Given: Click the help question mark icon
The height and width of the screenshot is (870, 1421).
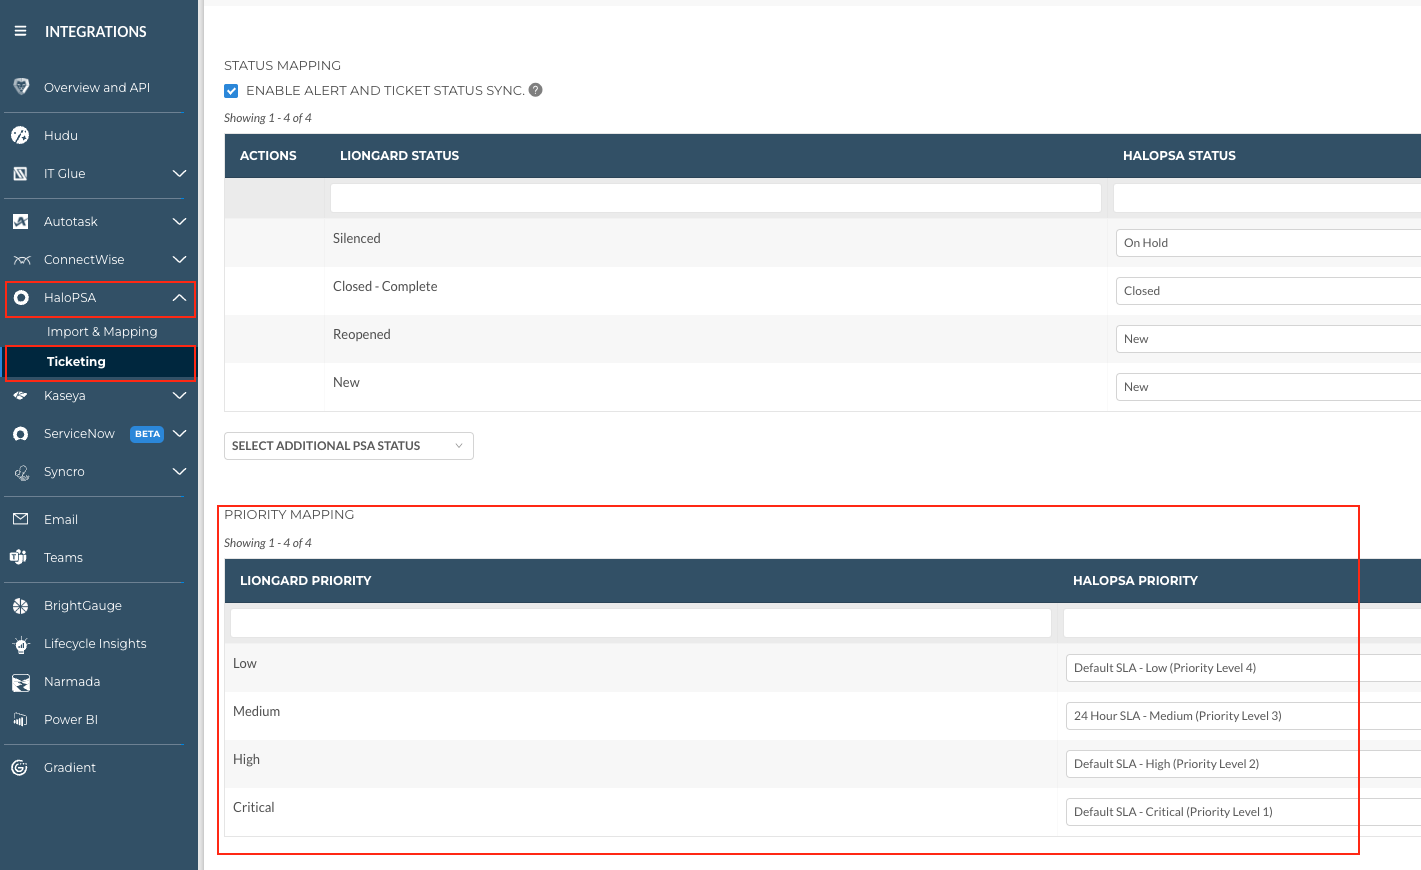Looking at the screenshot, I should click(536, 90).
